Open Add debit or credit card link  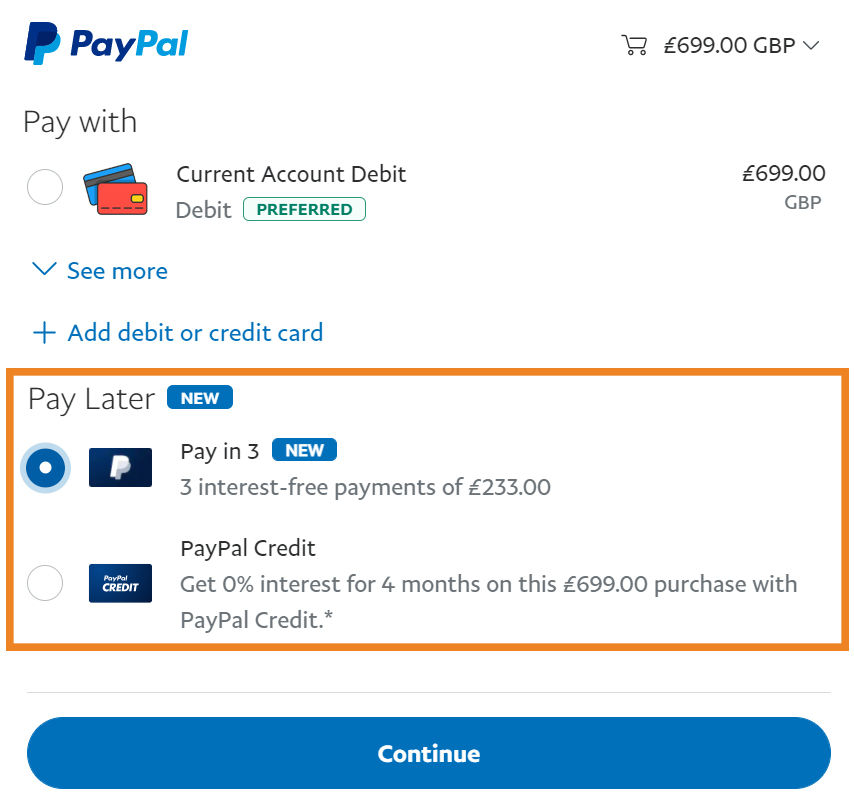click(194, 332)
